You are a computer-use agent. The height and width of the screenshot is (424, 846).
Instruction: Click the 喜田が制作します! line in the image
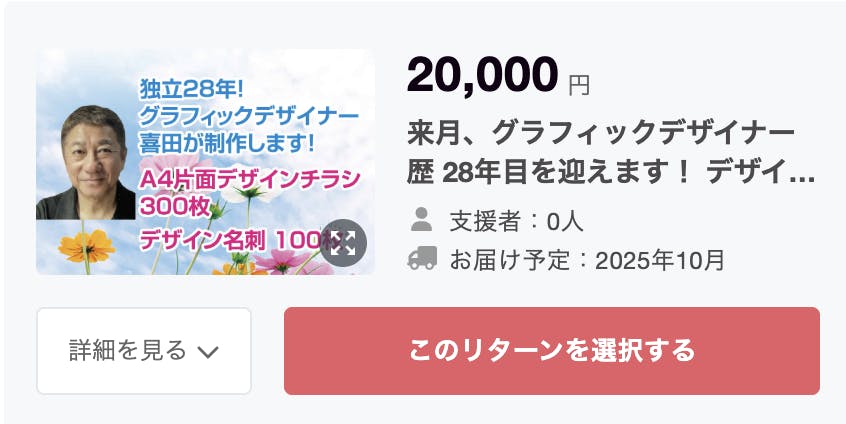click(227, 141)
